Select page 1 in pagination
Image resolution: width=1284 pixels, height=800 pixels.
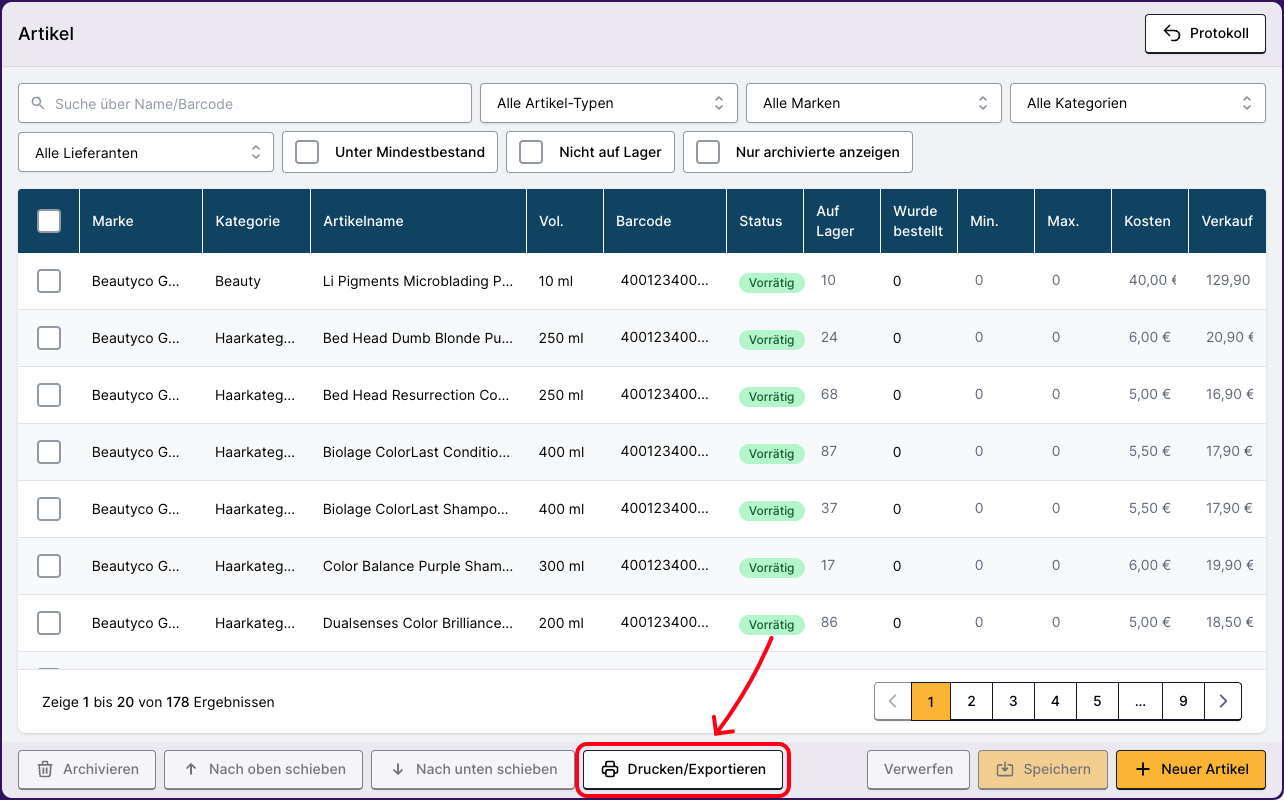coord(930,702)
